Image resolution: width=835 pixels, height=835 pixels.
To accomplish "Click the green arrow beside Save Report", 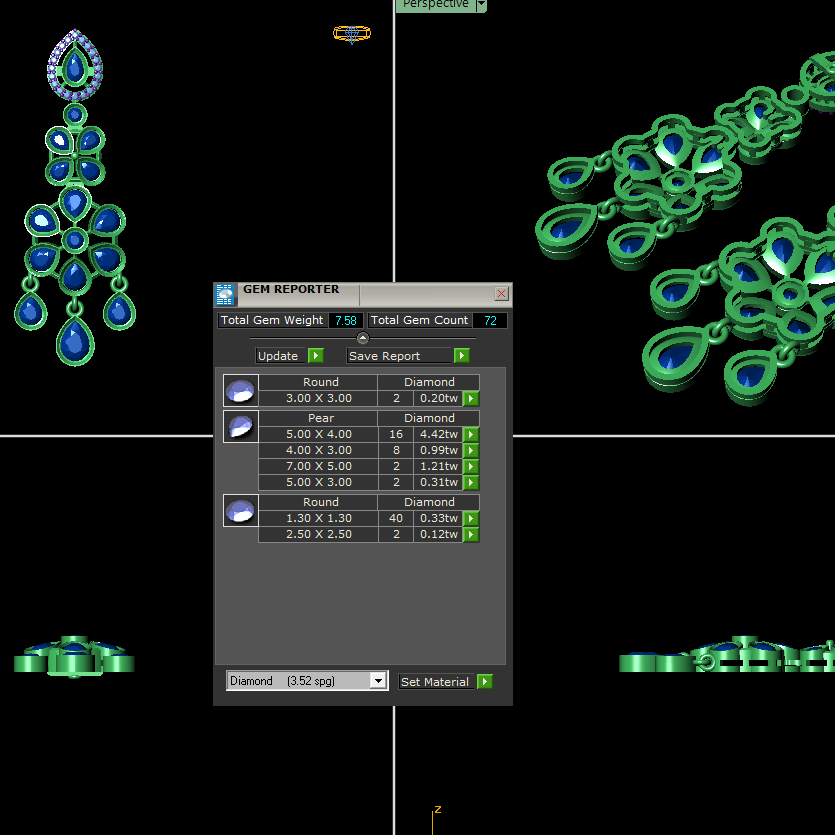I will (x=461, y=356).
